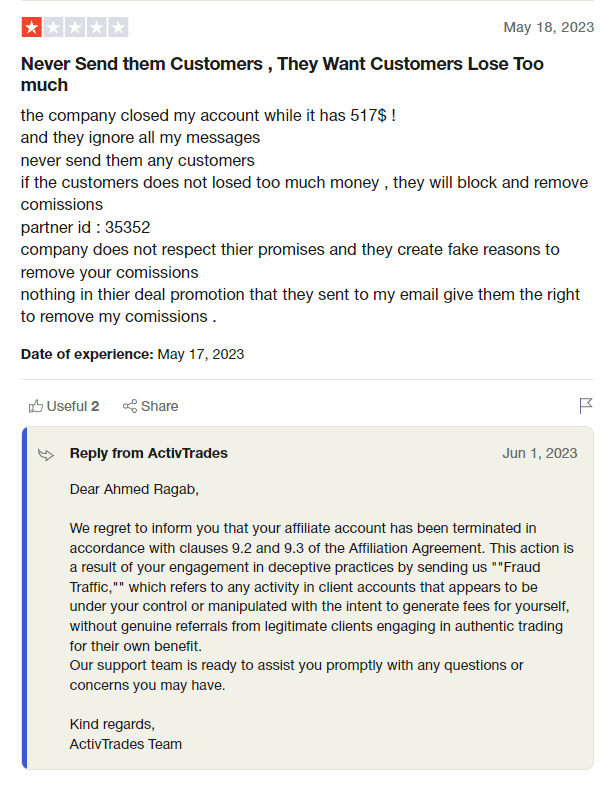
Task: Click the 'Date of experience' line
Action: click(132, 354)
